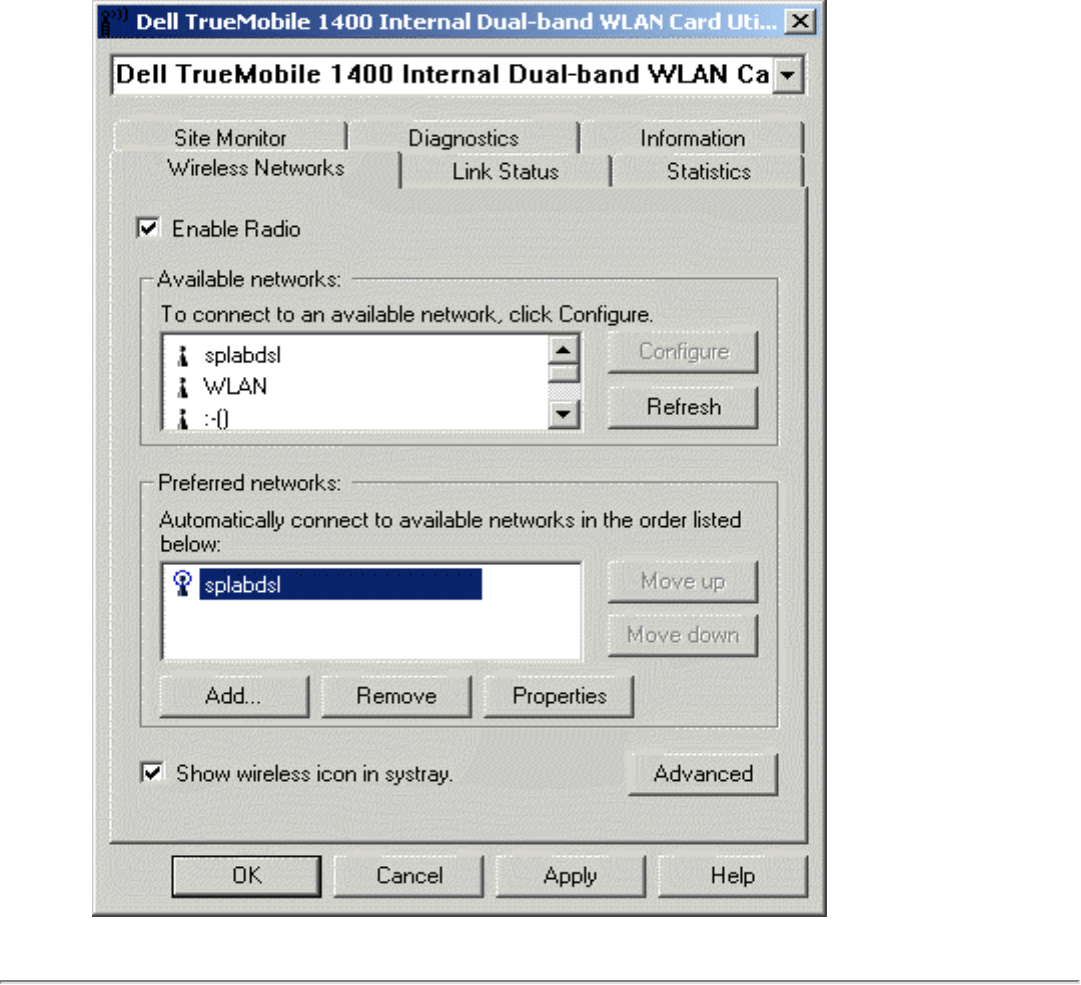The image size is (1081, 985).
Task: Open the WLAN card adapter dropdown
Action: 787,74
